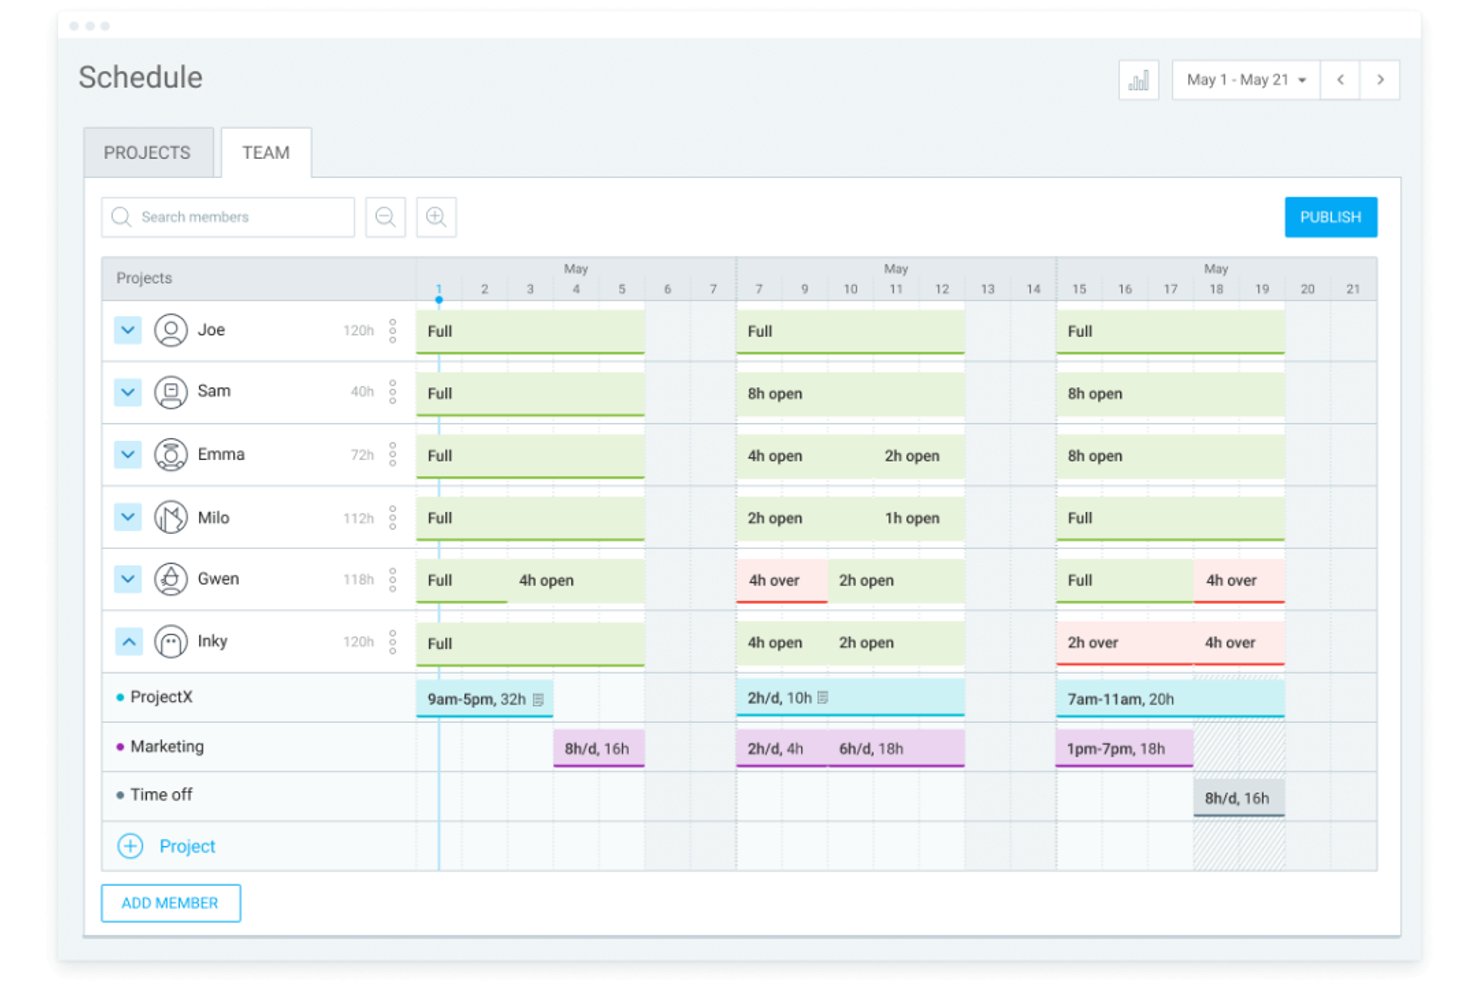Expand Emma's row chevron
Screen dimensions: 1480x987
coord(128,455)
